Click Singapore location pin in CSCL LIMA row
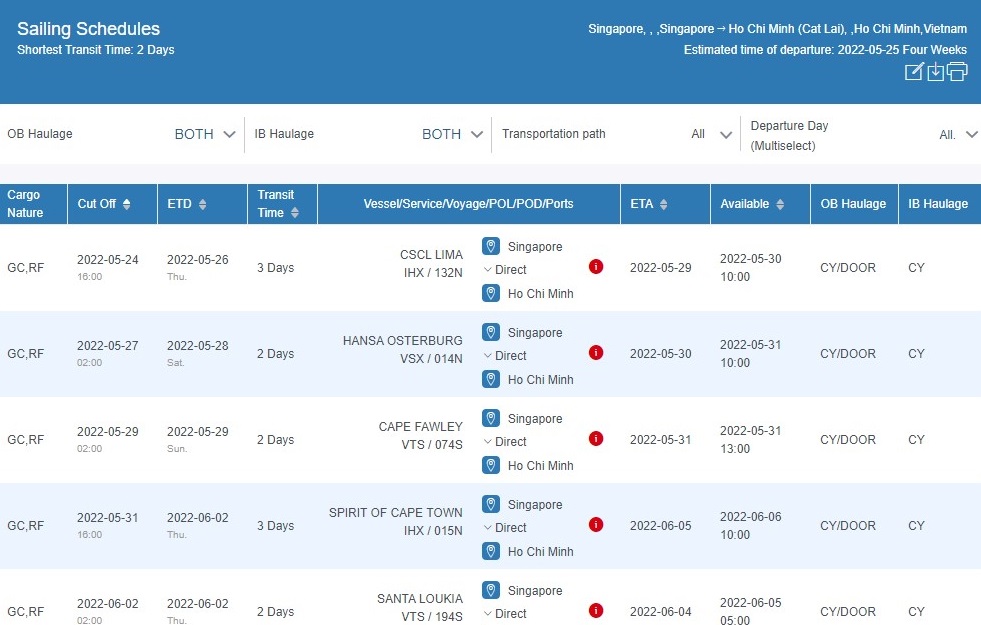 tap(491, 246)
